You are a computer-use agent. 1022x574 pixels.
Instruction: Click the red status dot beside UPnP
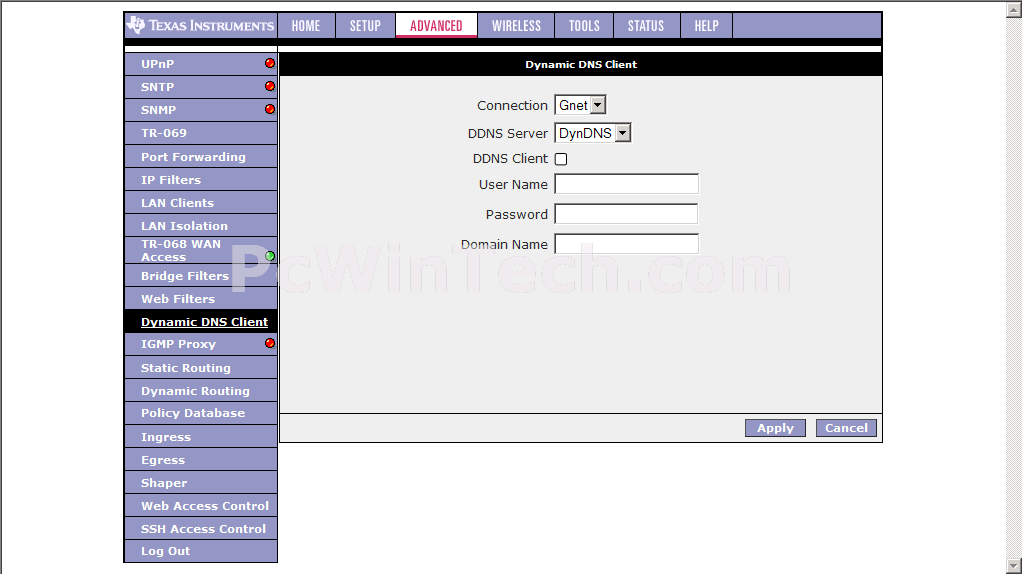click(x=270, y=63)
